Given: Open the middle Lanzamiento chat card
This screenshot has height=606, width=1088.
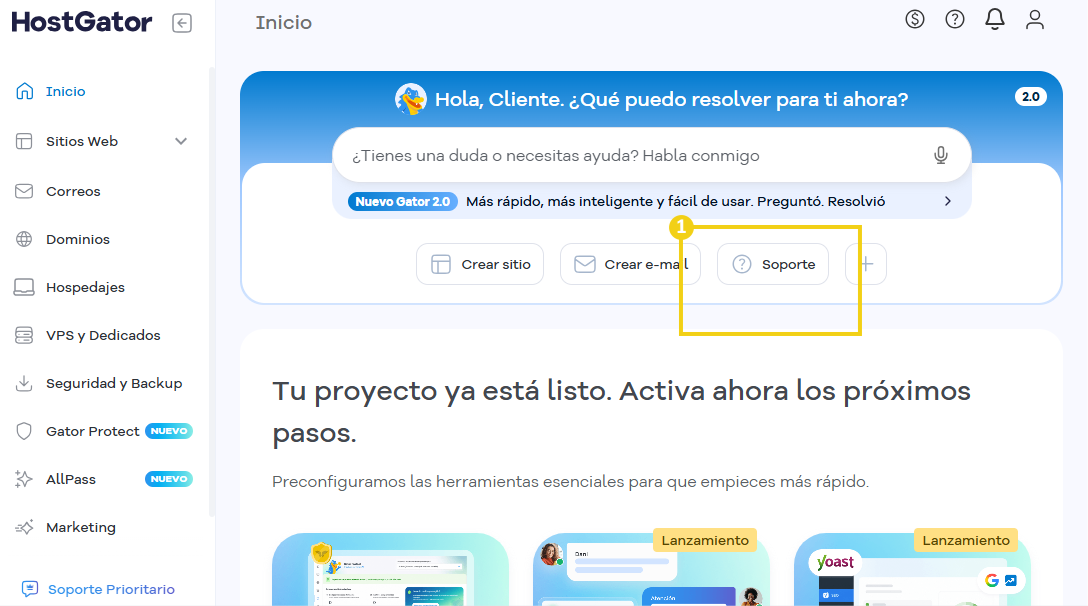Looking at the screenshot, I should coord(652,570).
